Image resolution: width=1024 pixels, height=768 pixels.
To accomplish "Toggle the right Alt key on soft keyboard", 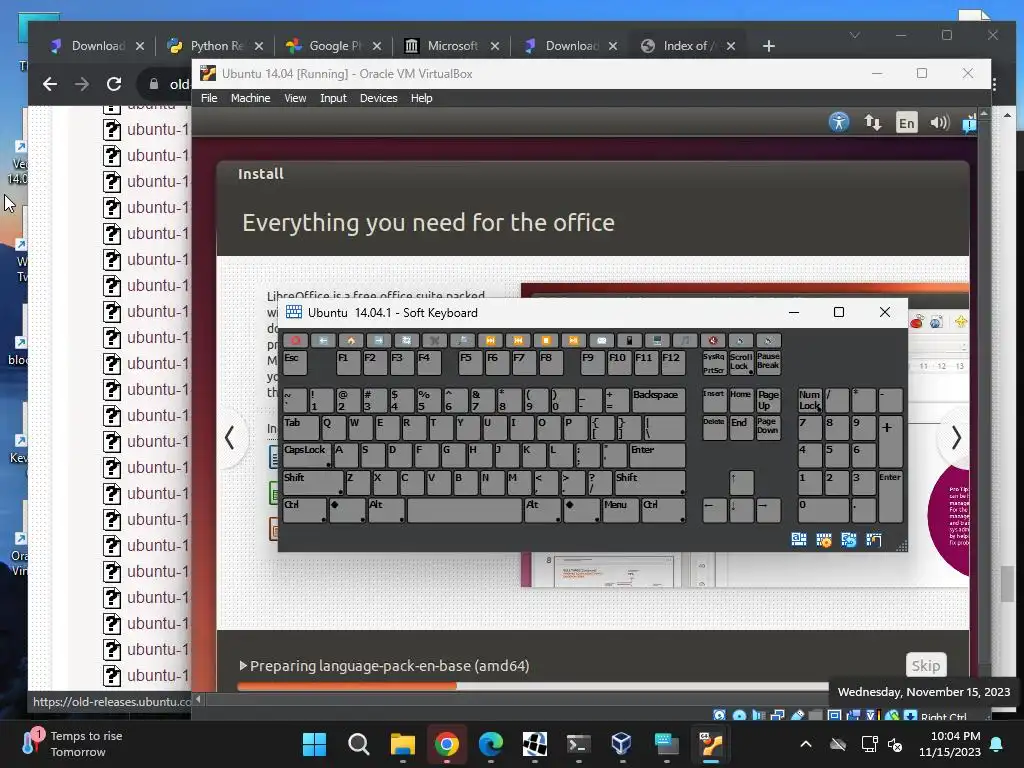I will pyautogui.click(x=543, y=510).
